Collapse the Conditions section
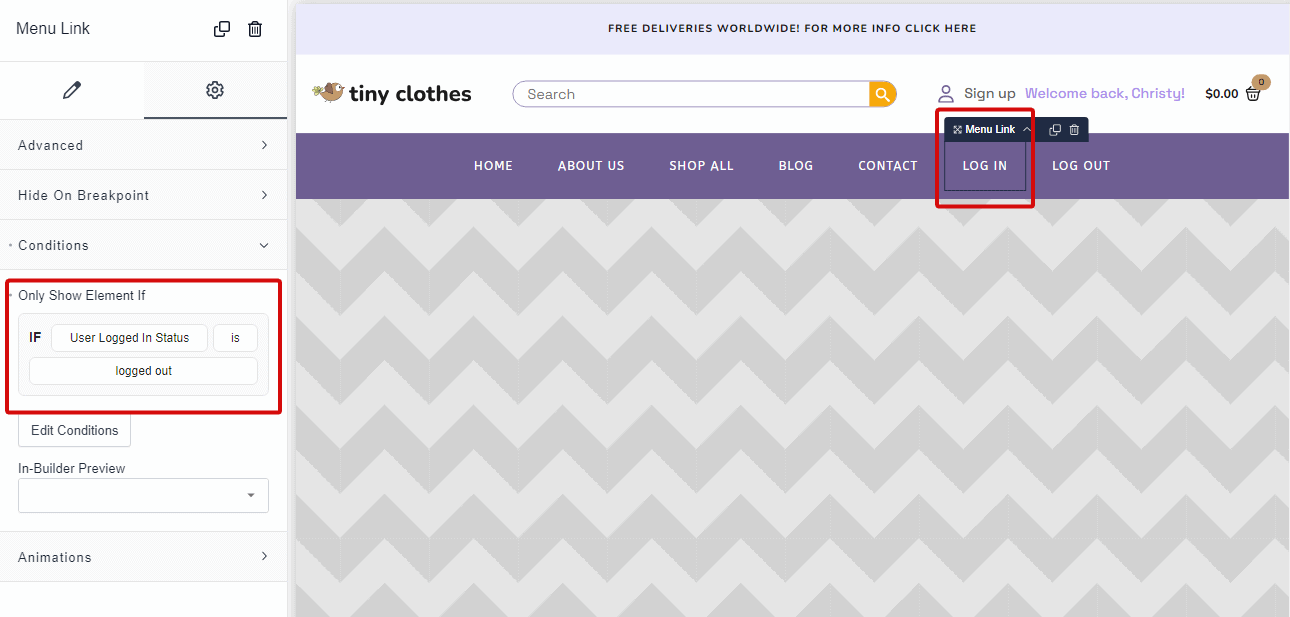Screen dimensions: 1290x617 point(143,245)
